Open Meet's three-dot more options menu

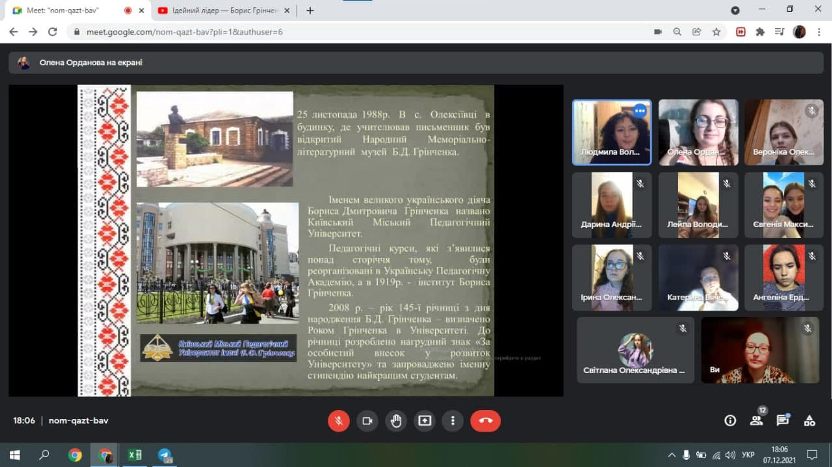453,420
